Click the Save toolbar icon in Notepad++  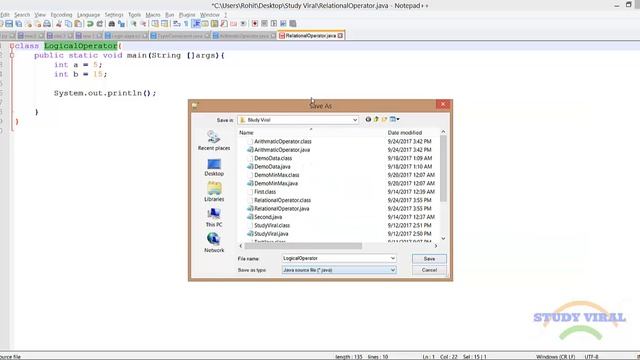point(9,24)
